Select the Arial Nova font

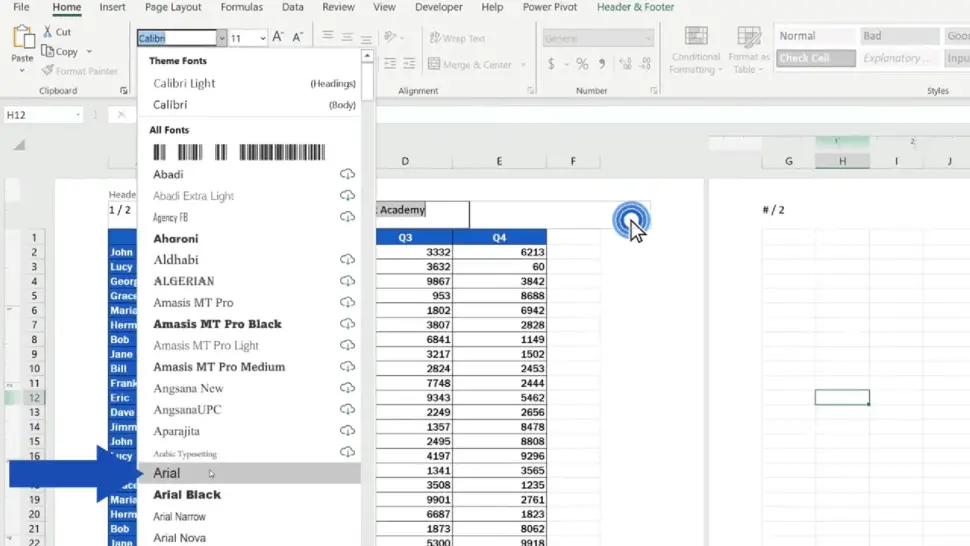click(249, 537)
